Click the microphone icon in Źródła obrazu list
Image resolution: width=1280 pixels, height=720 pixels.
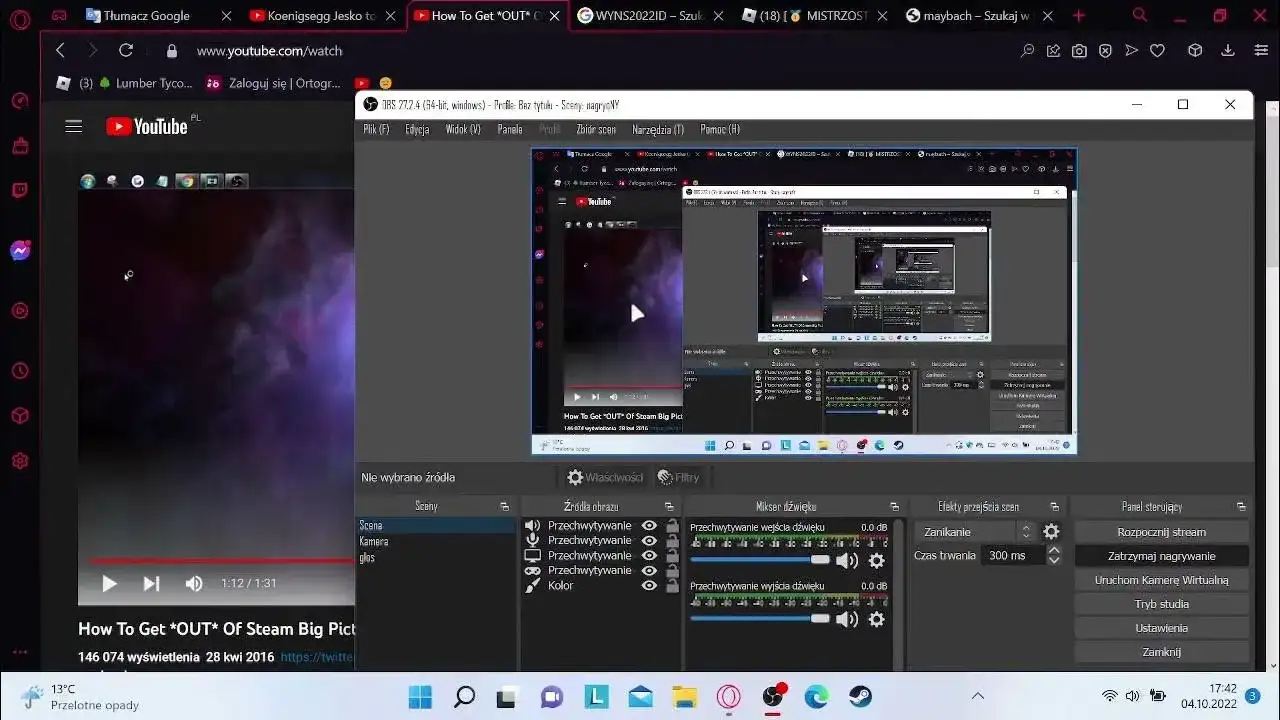[x=533, y=540]
